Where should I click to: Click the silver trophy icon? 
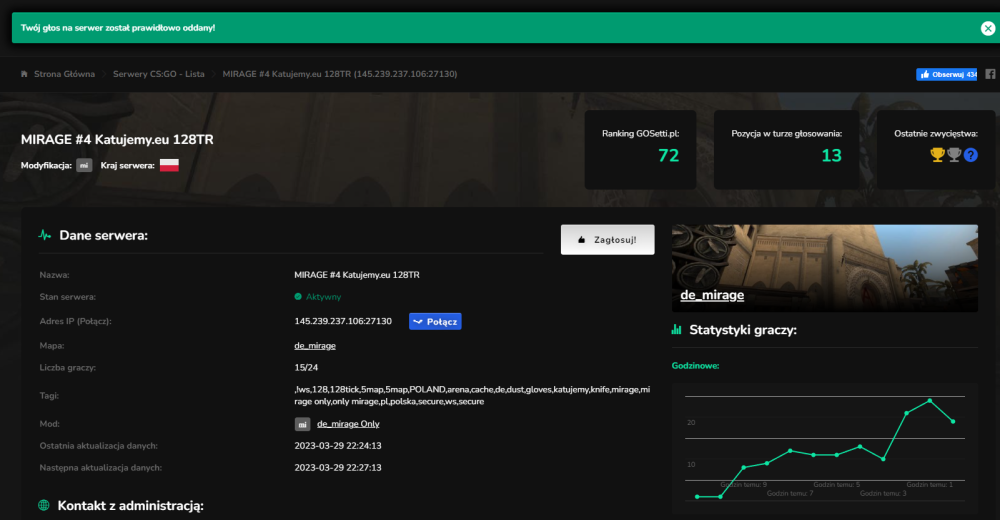pyautogui.click(x=953, y=155)
